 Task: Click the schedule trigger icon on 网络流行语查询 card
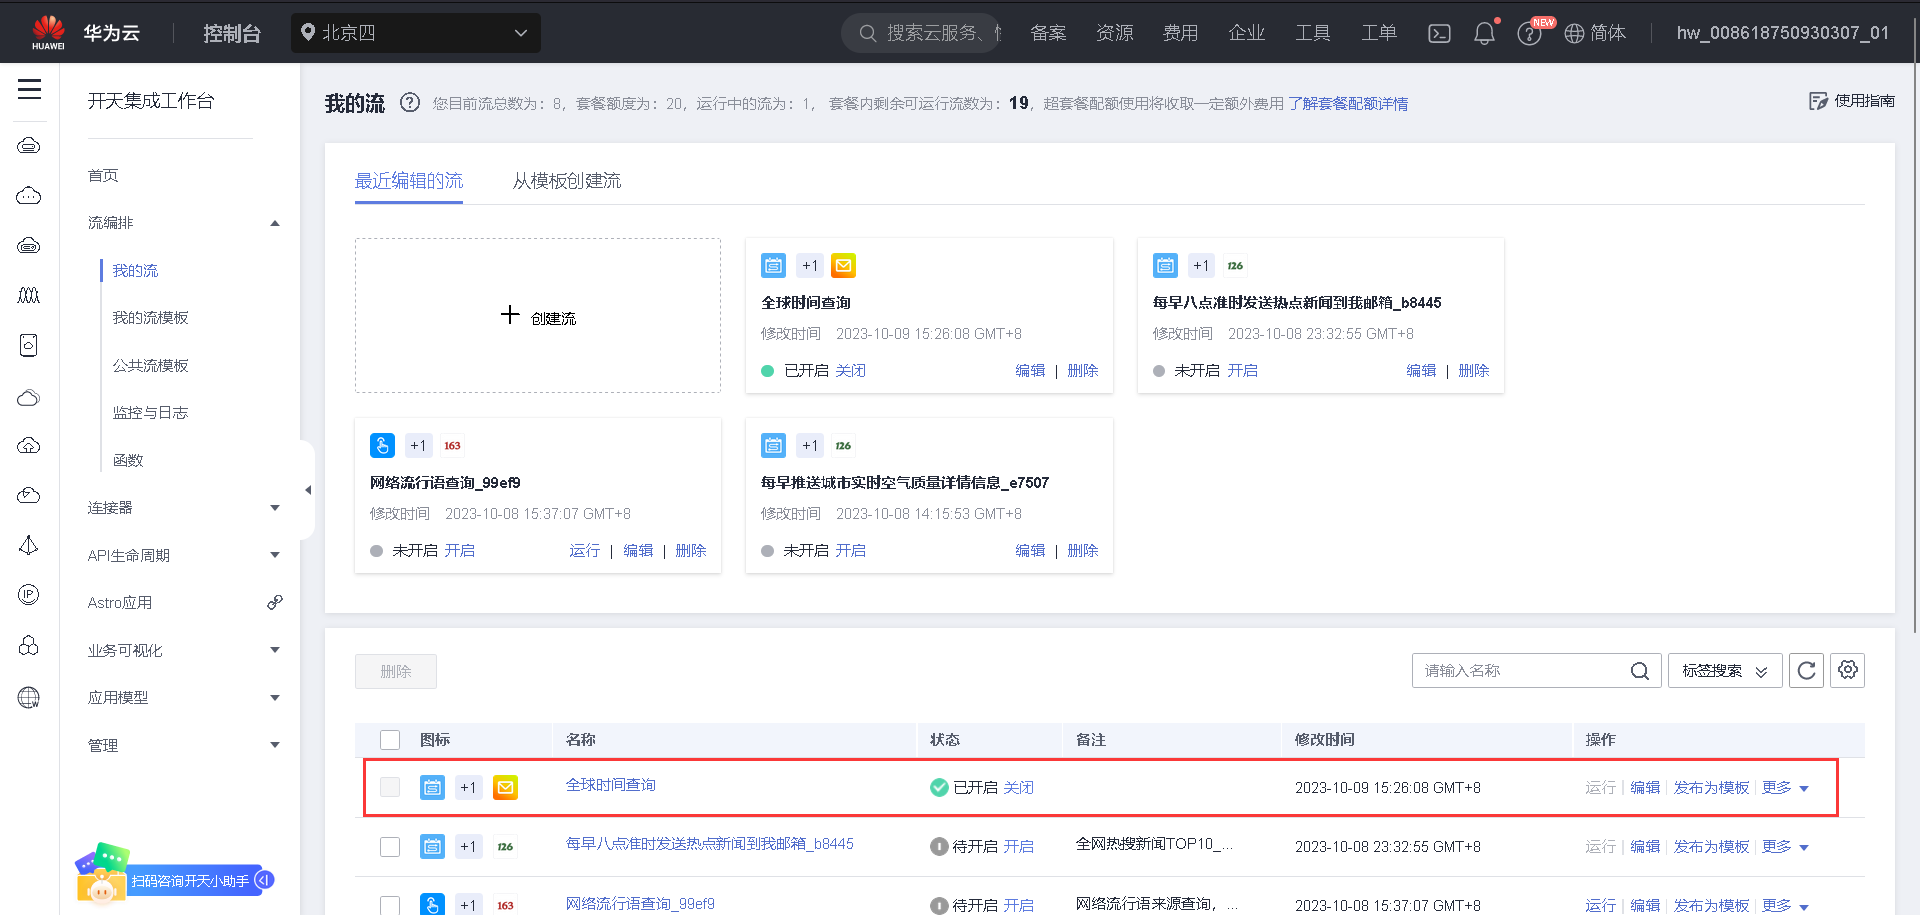coord(382,445)
